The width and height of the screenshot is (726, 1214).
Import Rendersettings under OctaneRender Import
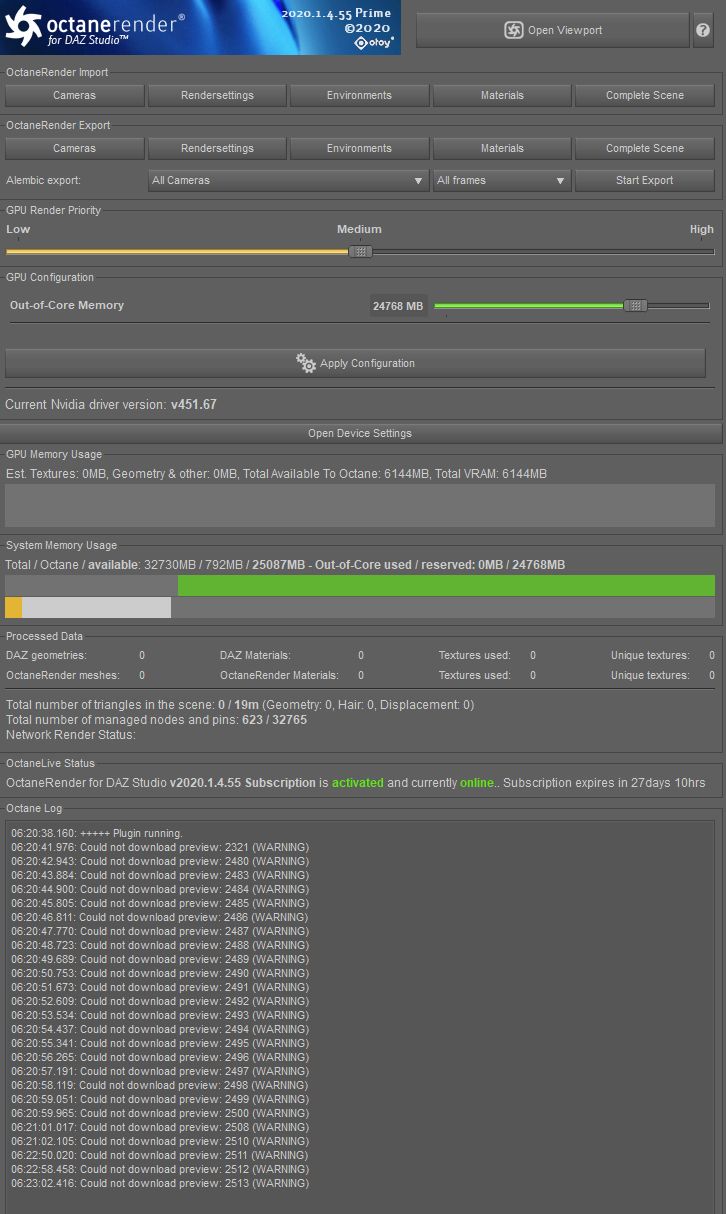click(x=217, y=95)
